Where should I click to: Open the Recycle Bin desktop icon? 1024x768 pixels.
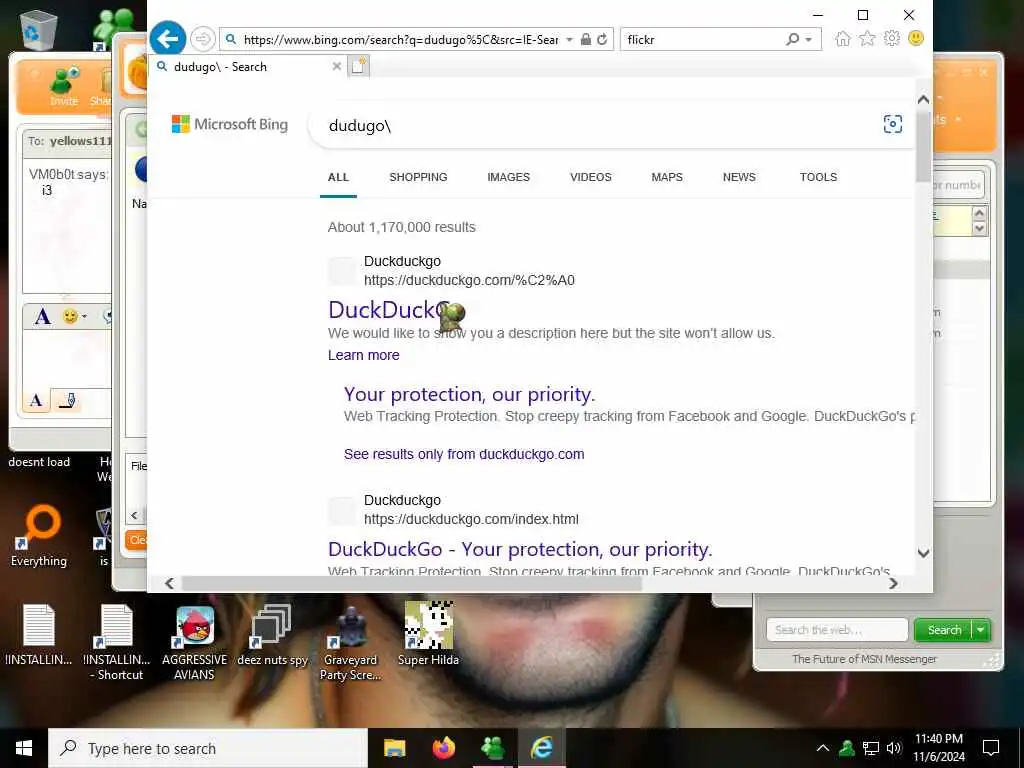(x=39, y=29)
